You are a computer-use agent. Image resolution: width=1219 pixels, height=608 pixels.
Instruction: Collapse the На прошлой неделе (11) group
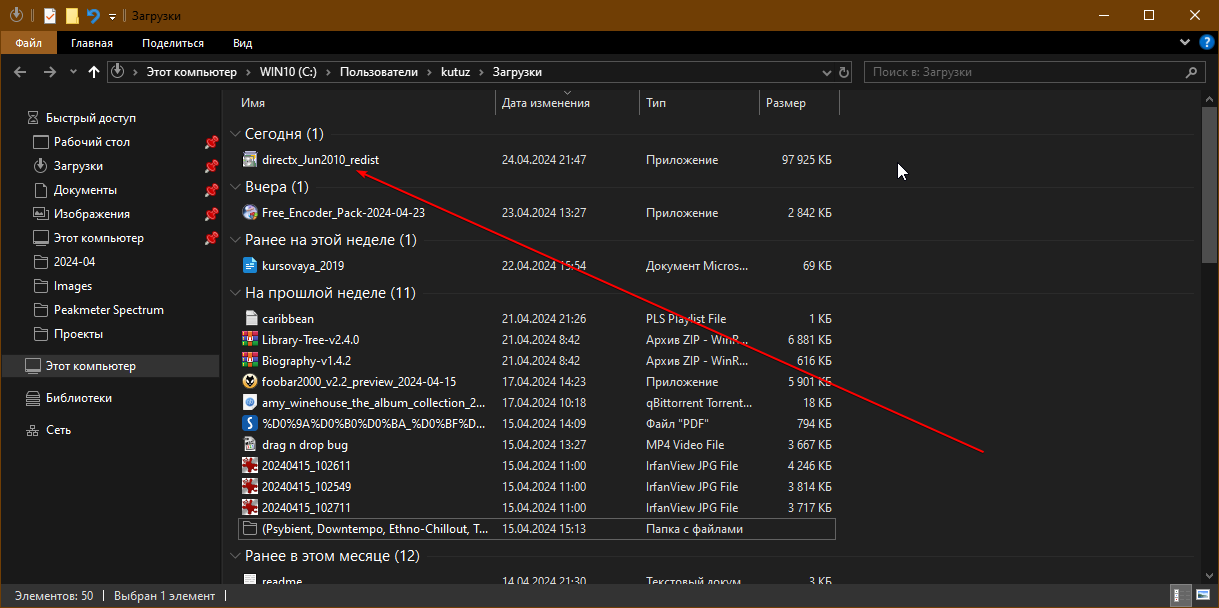(x=235, y=293)
